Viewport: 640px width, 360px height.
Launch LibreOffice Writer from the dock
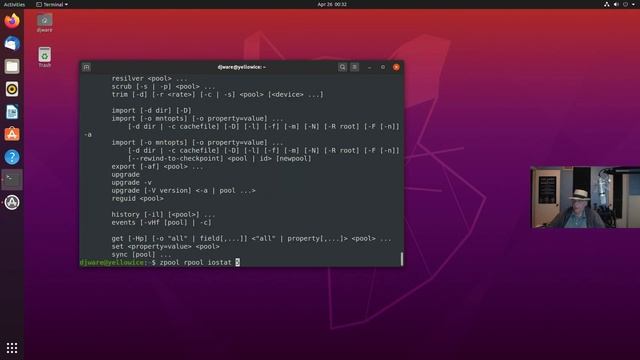[x=12, y=112]
